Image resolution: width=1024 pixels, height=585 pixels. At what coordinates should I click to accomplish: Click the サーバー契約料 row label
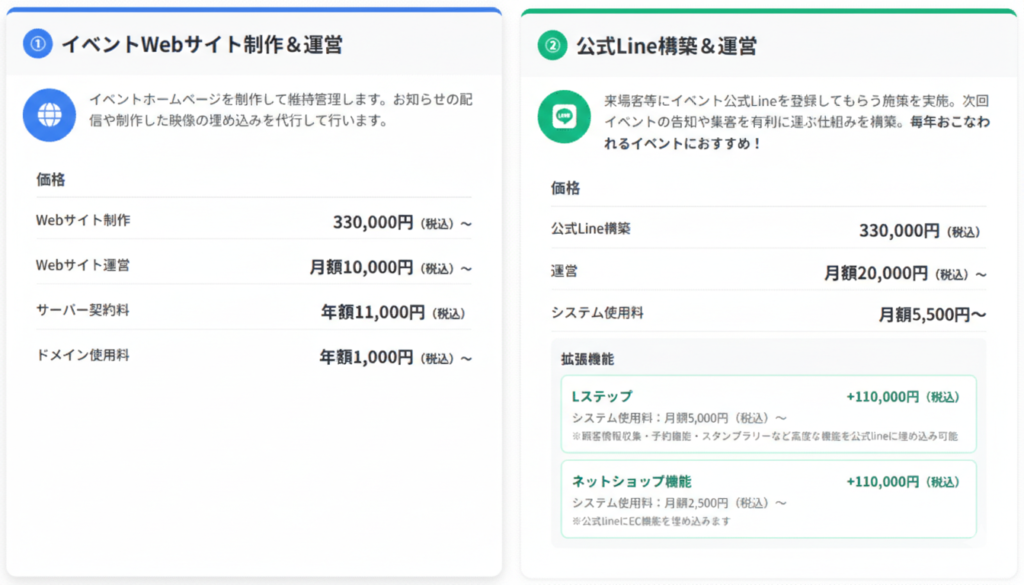[83, 310]
